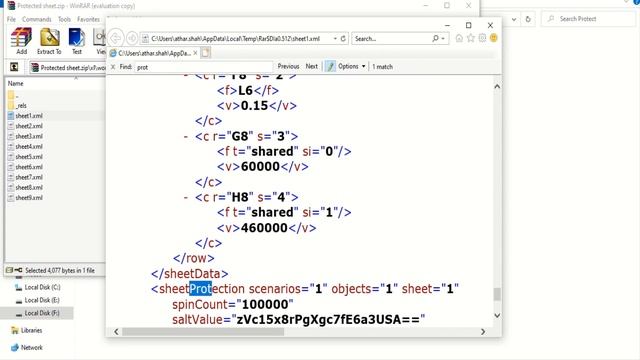The width and height of the screenshot is (640, 360).
Task: Select Local Disk (F:) in Explorer
Action: click(x=42, y=313)
